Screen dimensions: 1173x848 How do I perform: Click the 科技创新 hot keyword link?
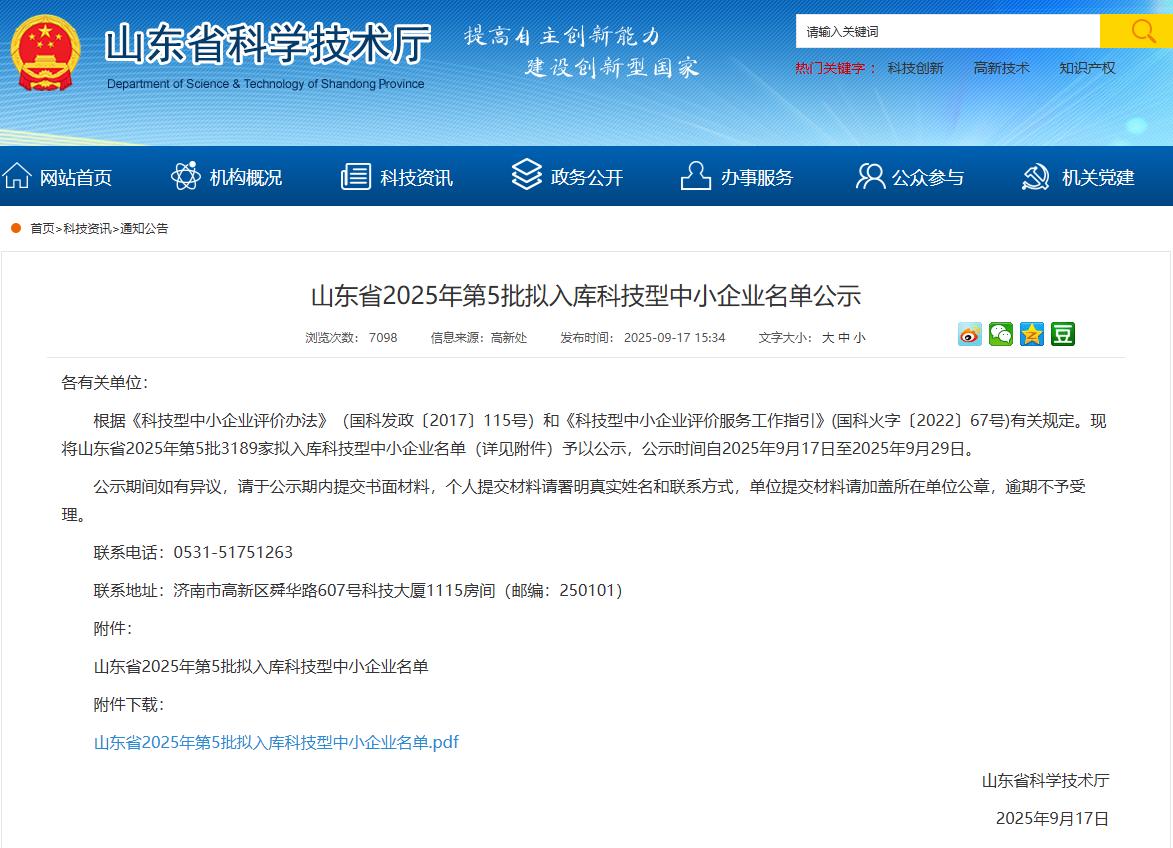(915, 68)
